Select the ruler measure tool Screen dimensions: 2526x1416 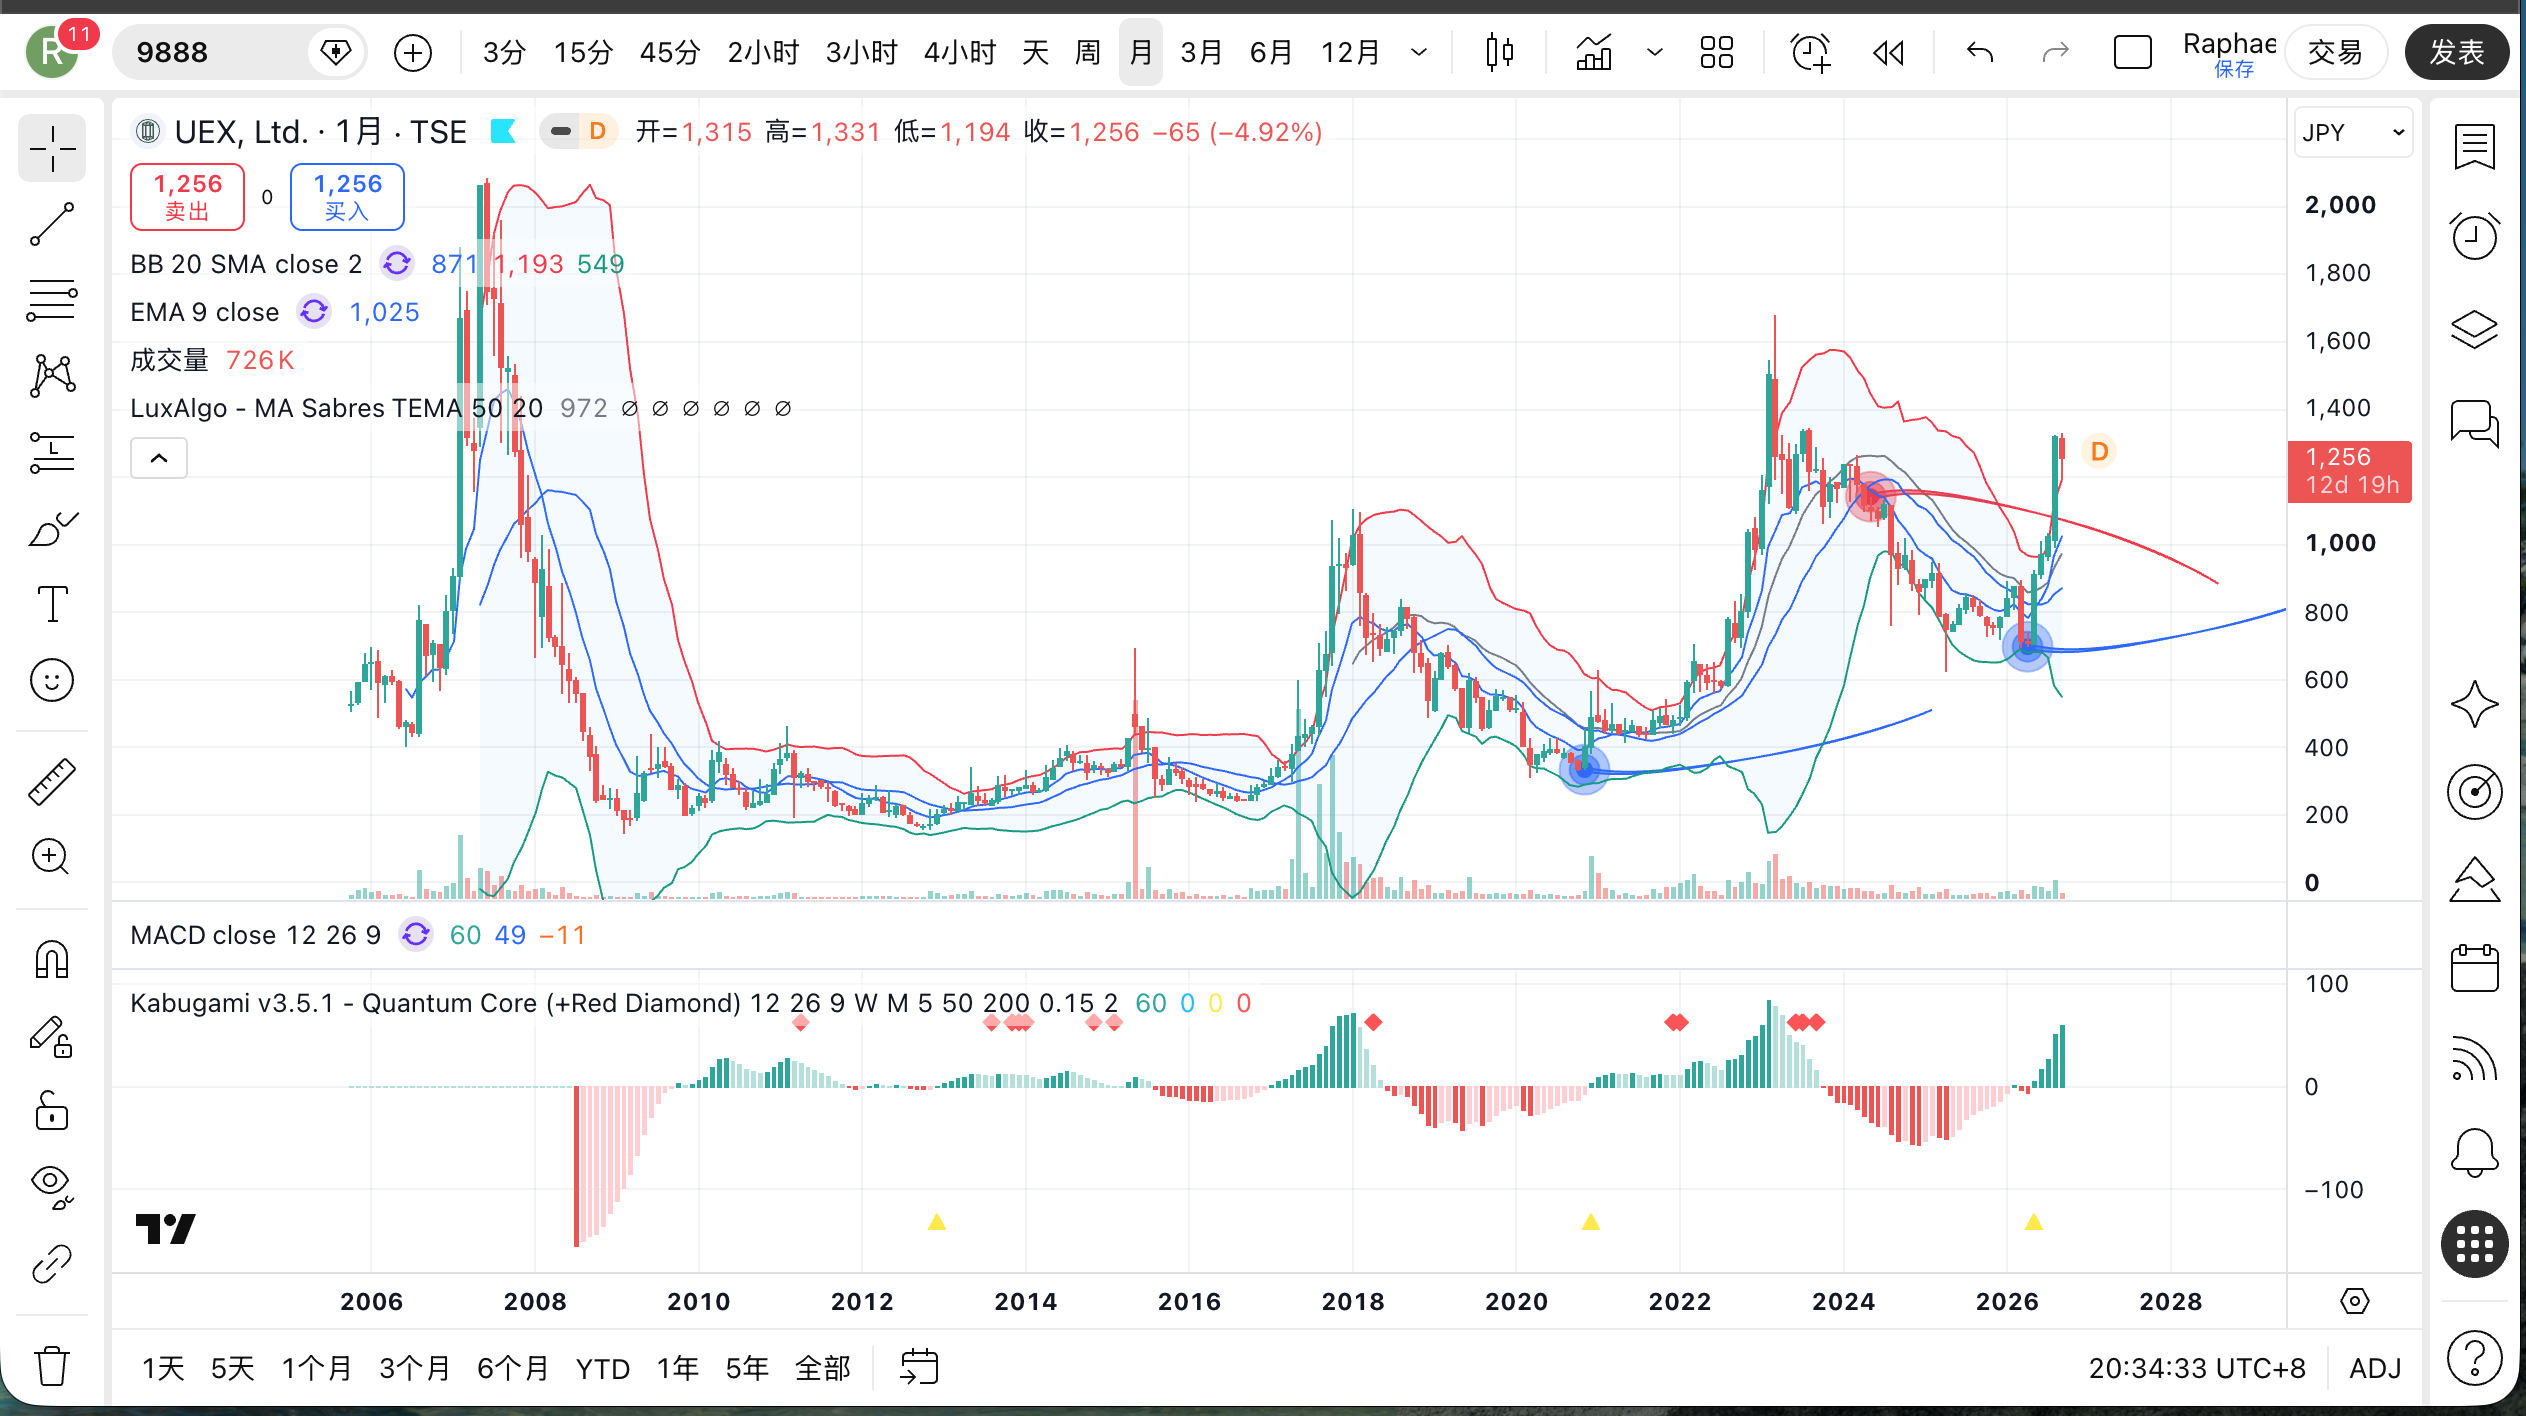(52, 781)
